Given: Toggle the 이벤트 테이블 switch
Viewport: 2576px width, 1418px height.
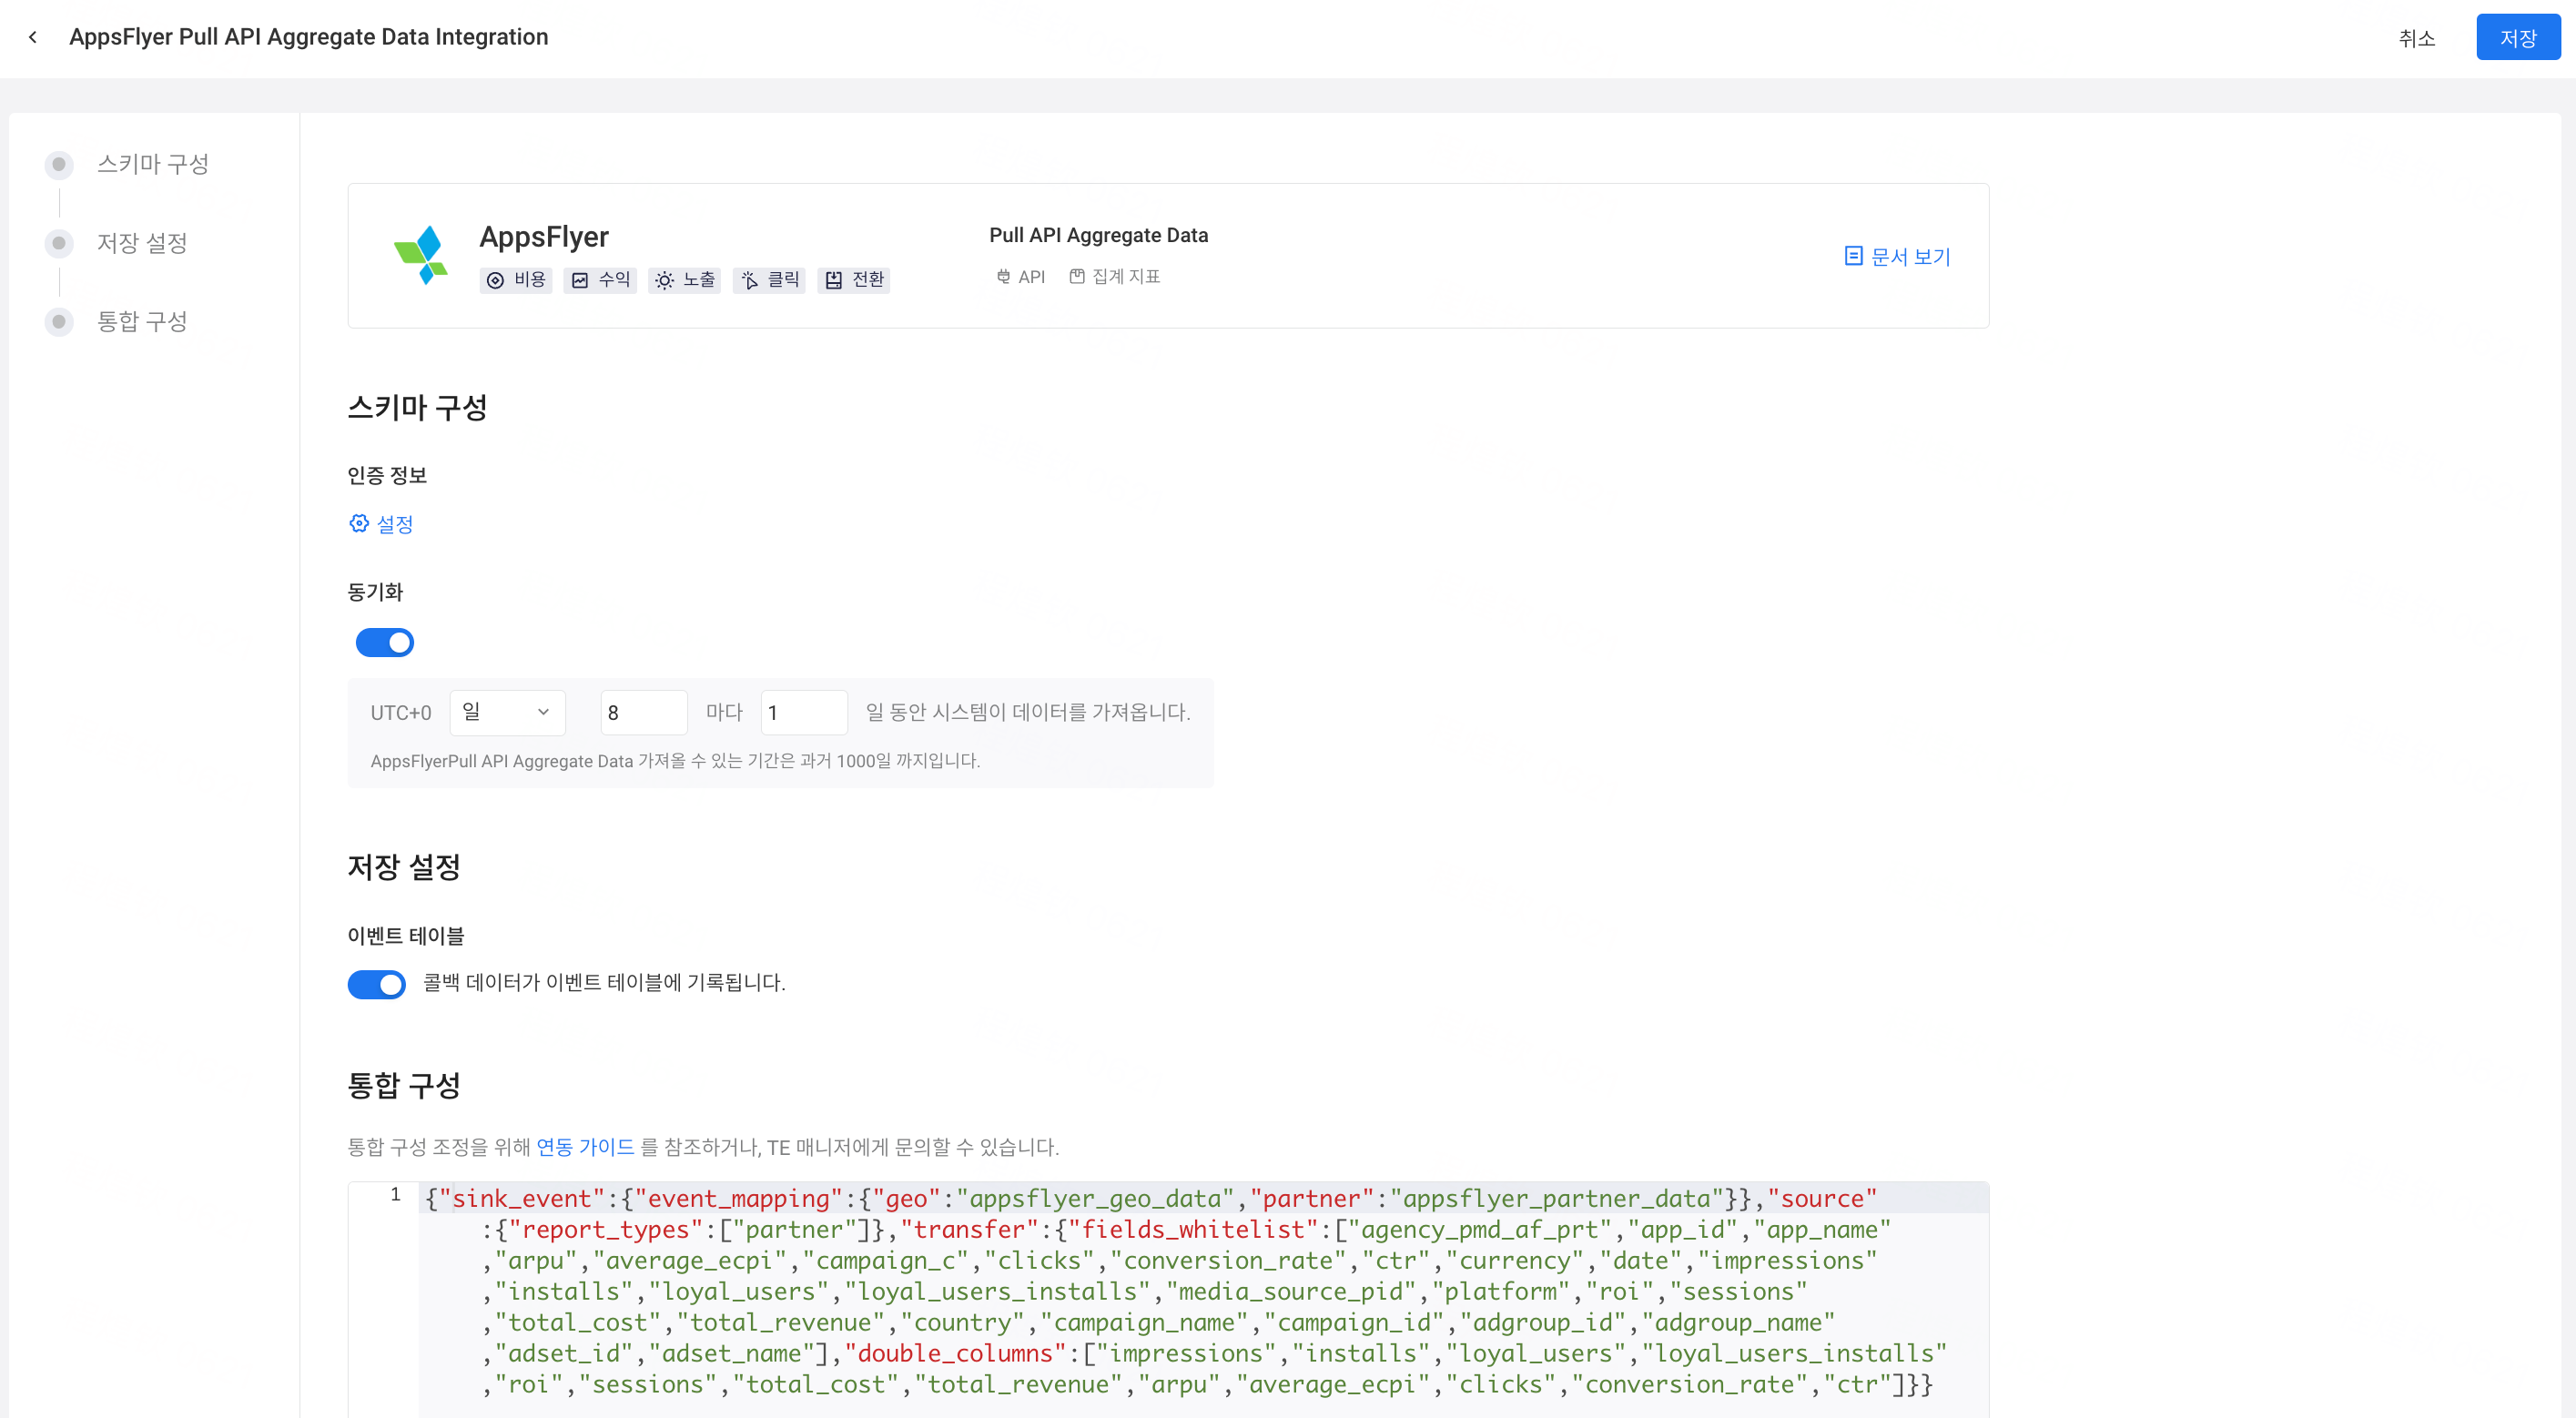Looking at the screenshot, I should [x=377, y=984].
